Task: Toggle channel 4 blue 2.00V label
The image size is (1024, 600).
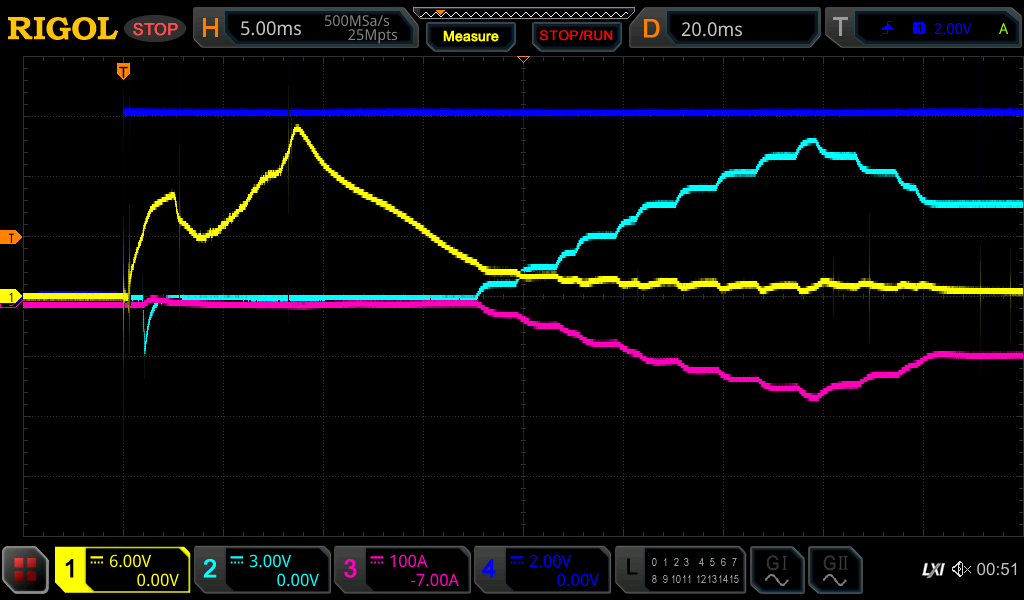Action: (542, 570)
